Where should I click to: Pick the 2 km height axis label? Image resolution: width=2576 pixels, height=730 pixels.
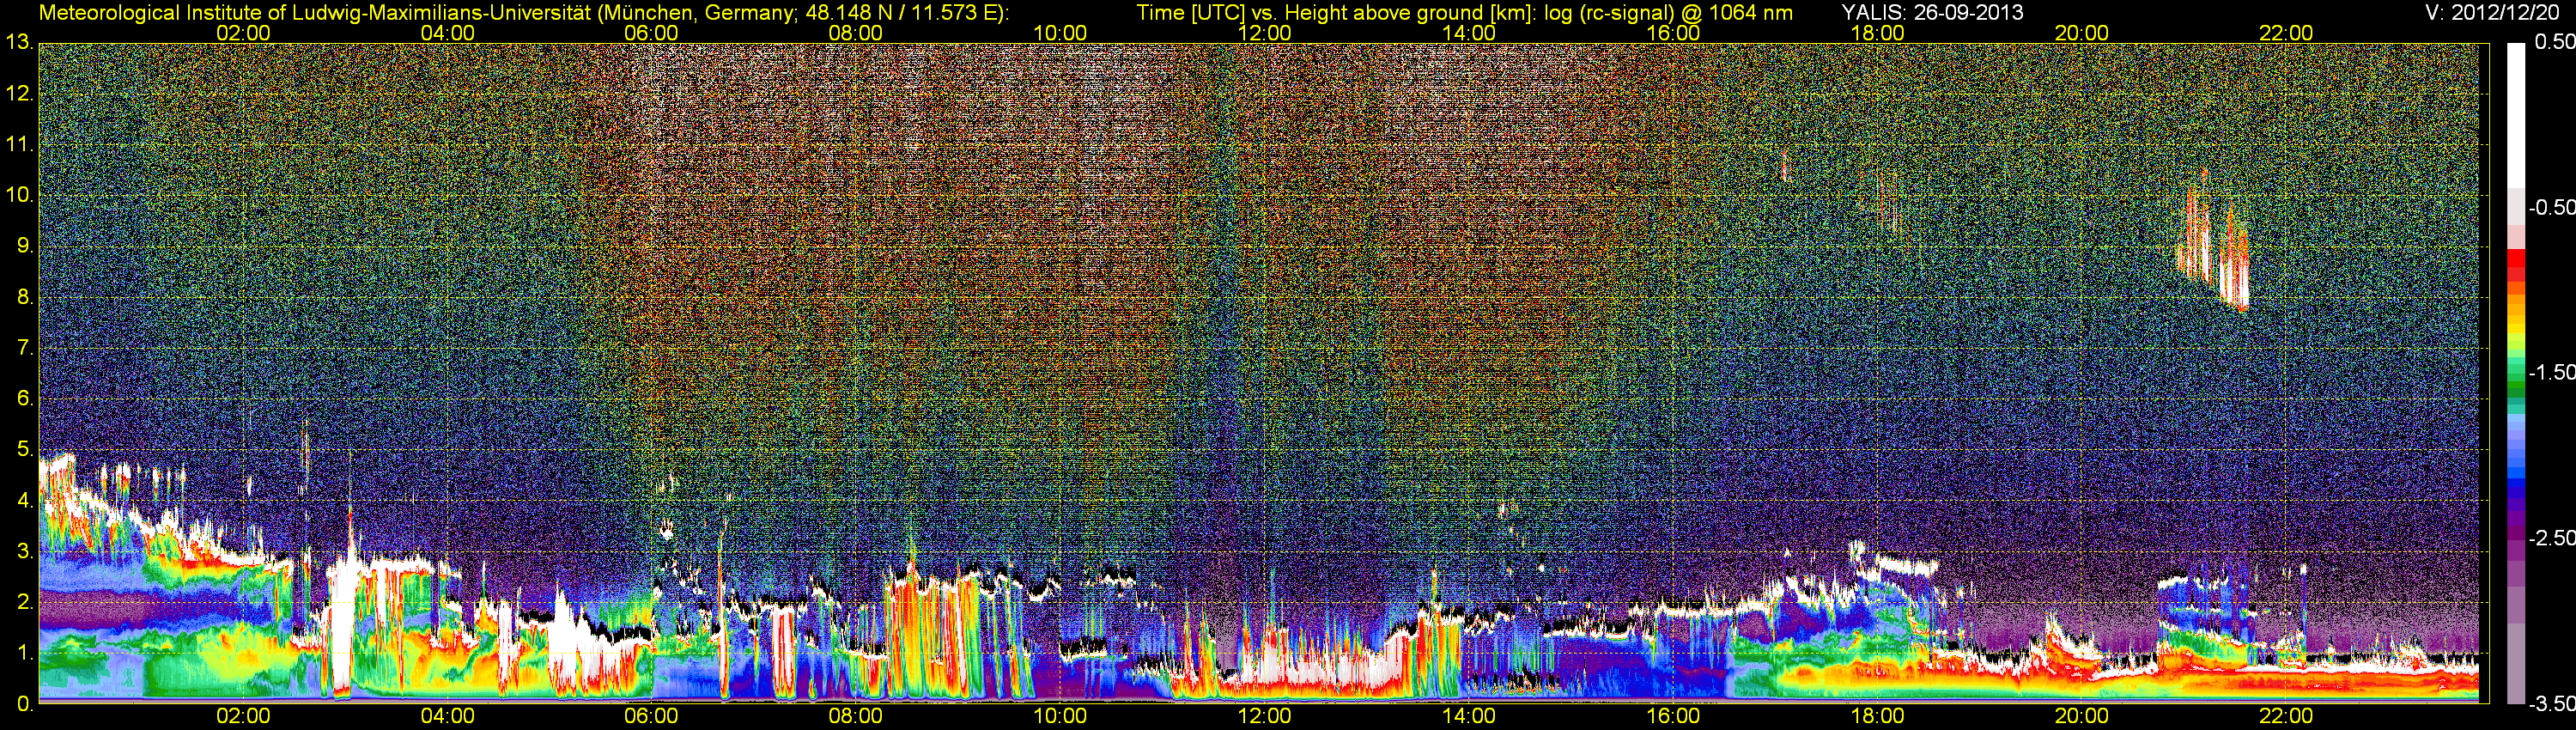(24, 603)
